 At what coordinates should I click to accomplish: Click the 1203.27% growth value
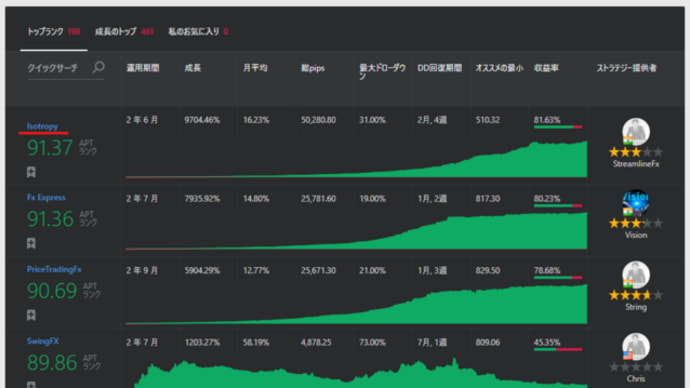click(202, 342)
